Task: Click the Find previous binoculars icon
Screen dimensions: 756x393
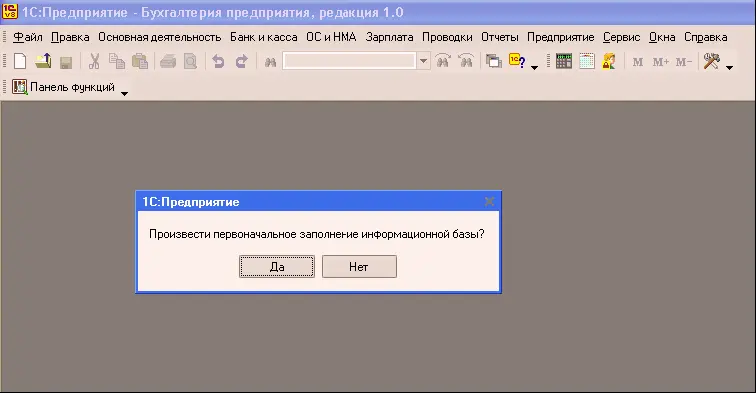Action: point(466,61)
